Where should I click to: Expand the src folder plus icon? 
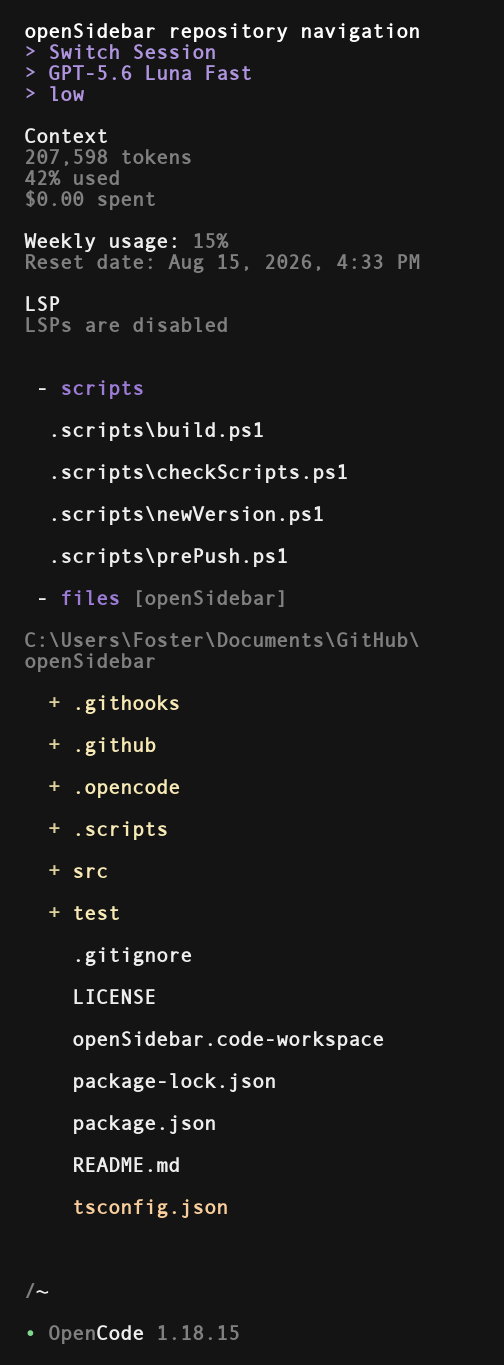(54, 871)
